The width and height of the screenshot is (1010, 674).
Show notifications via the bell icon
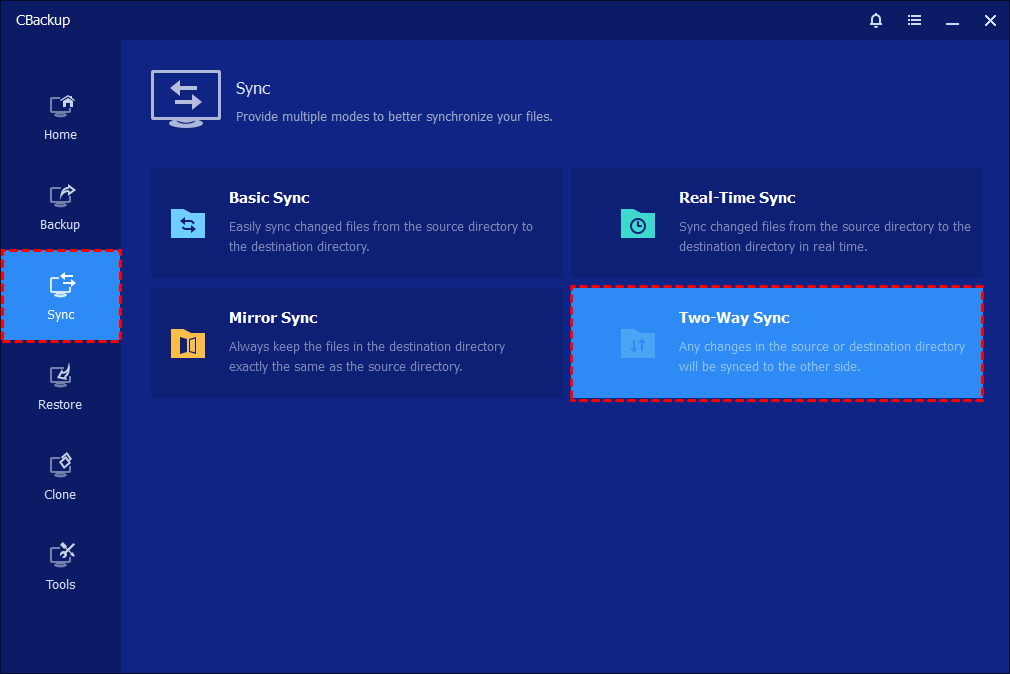pos(876,20)
